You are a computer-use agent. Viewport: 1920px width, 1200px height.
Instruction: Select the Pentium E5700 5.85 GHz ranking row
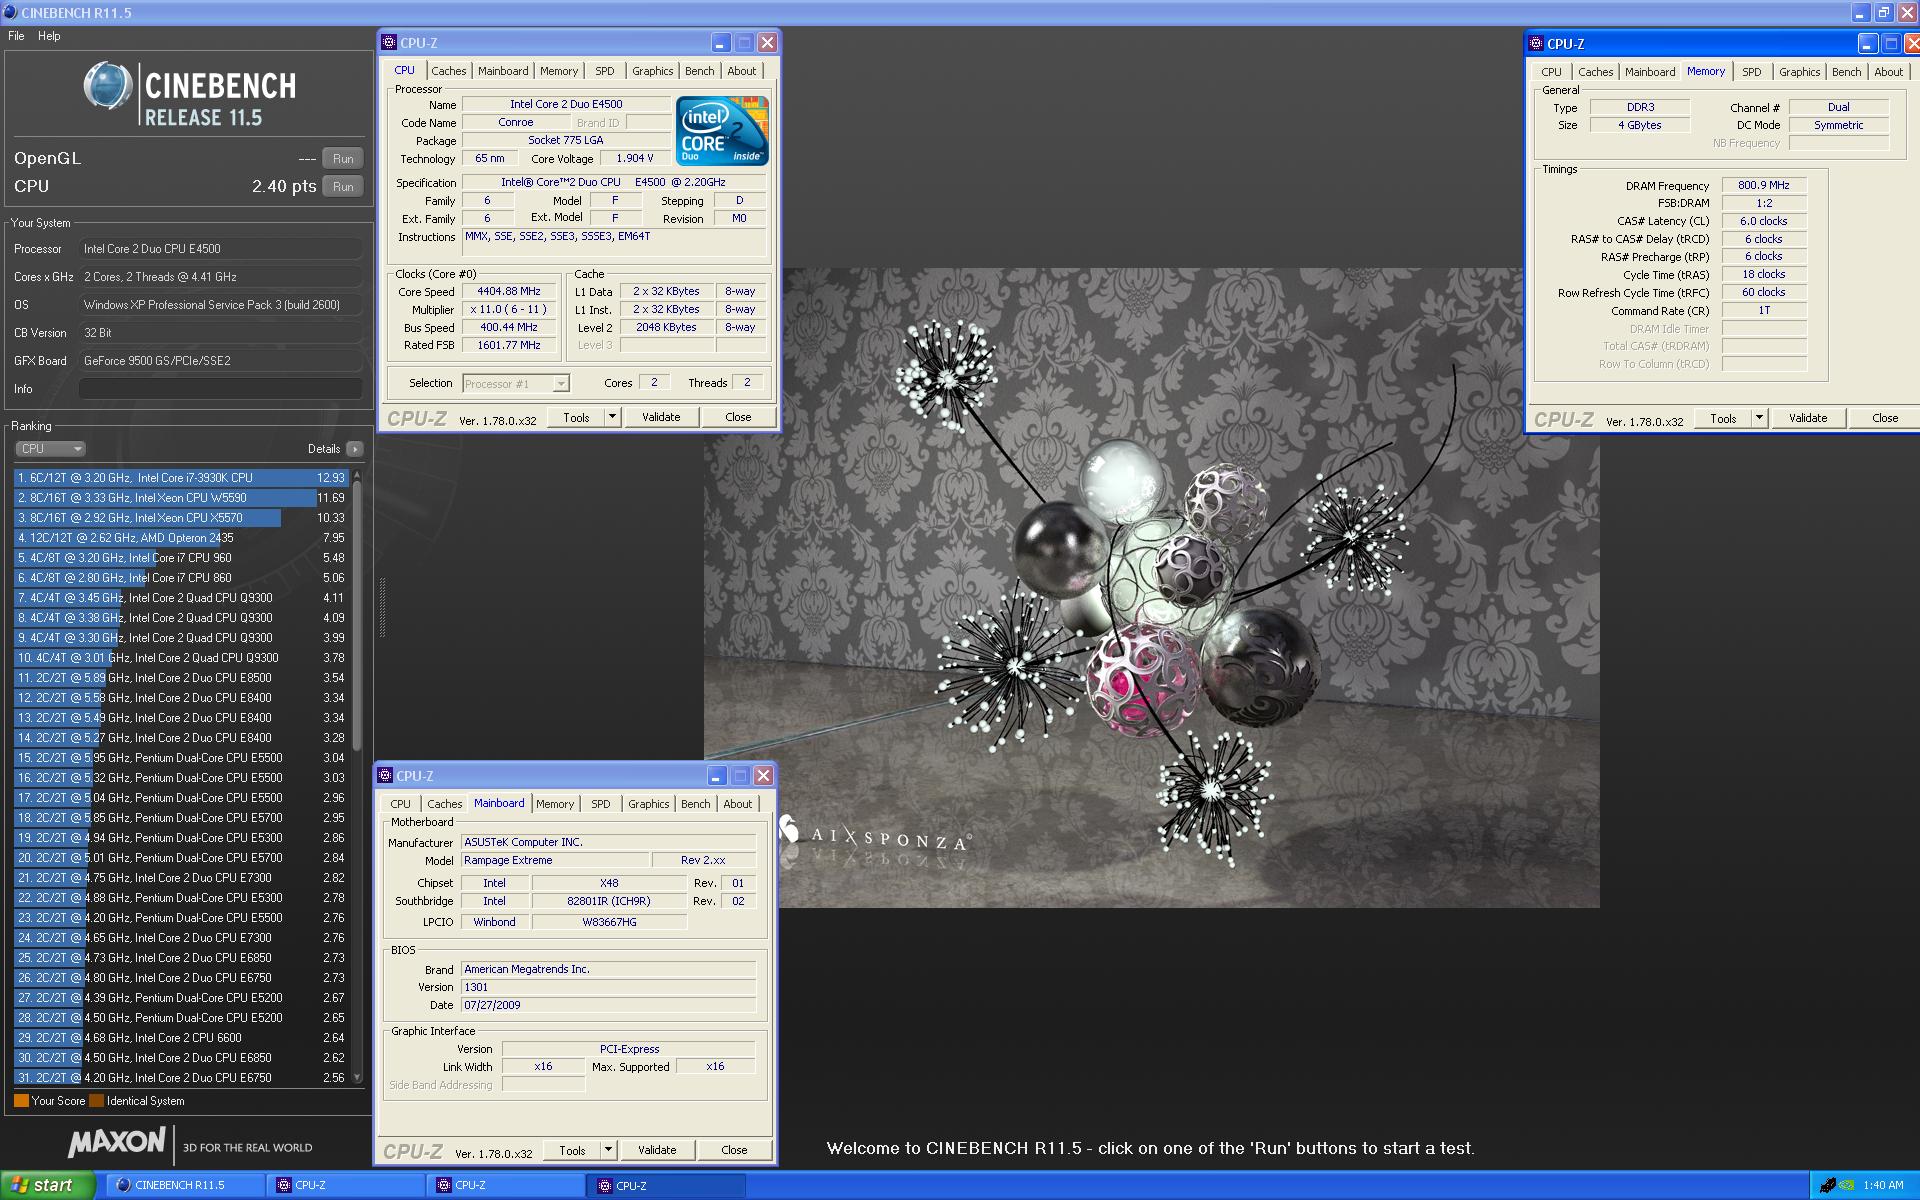181,818
